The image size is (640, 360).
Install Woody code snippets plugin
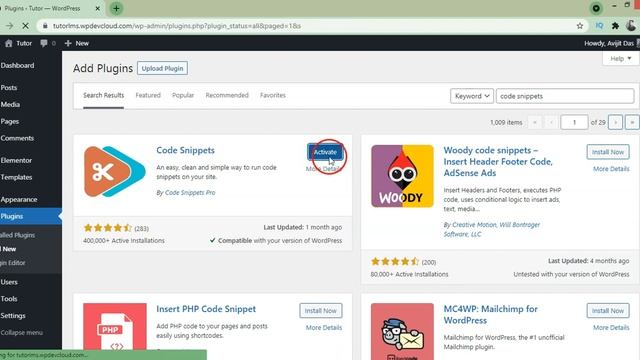click(608, 152)
